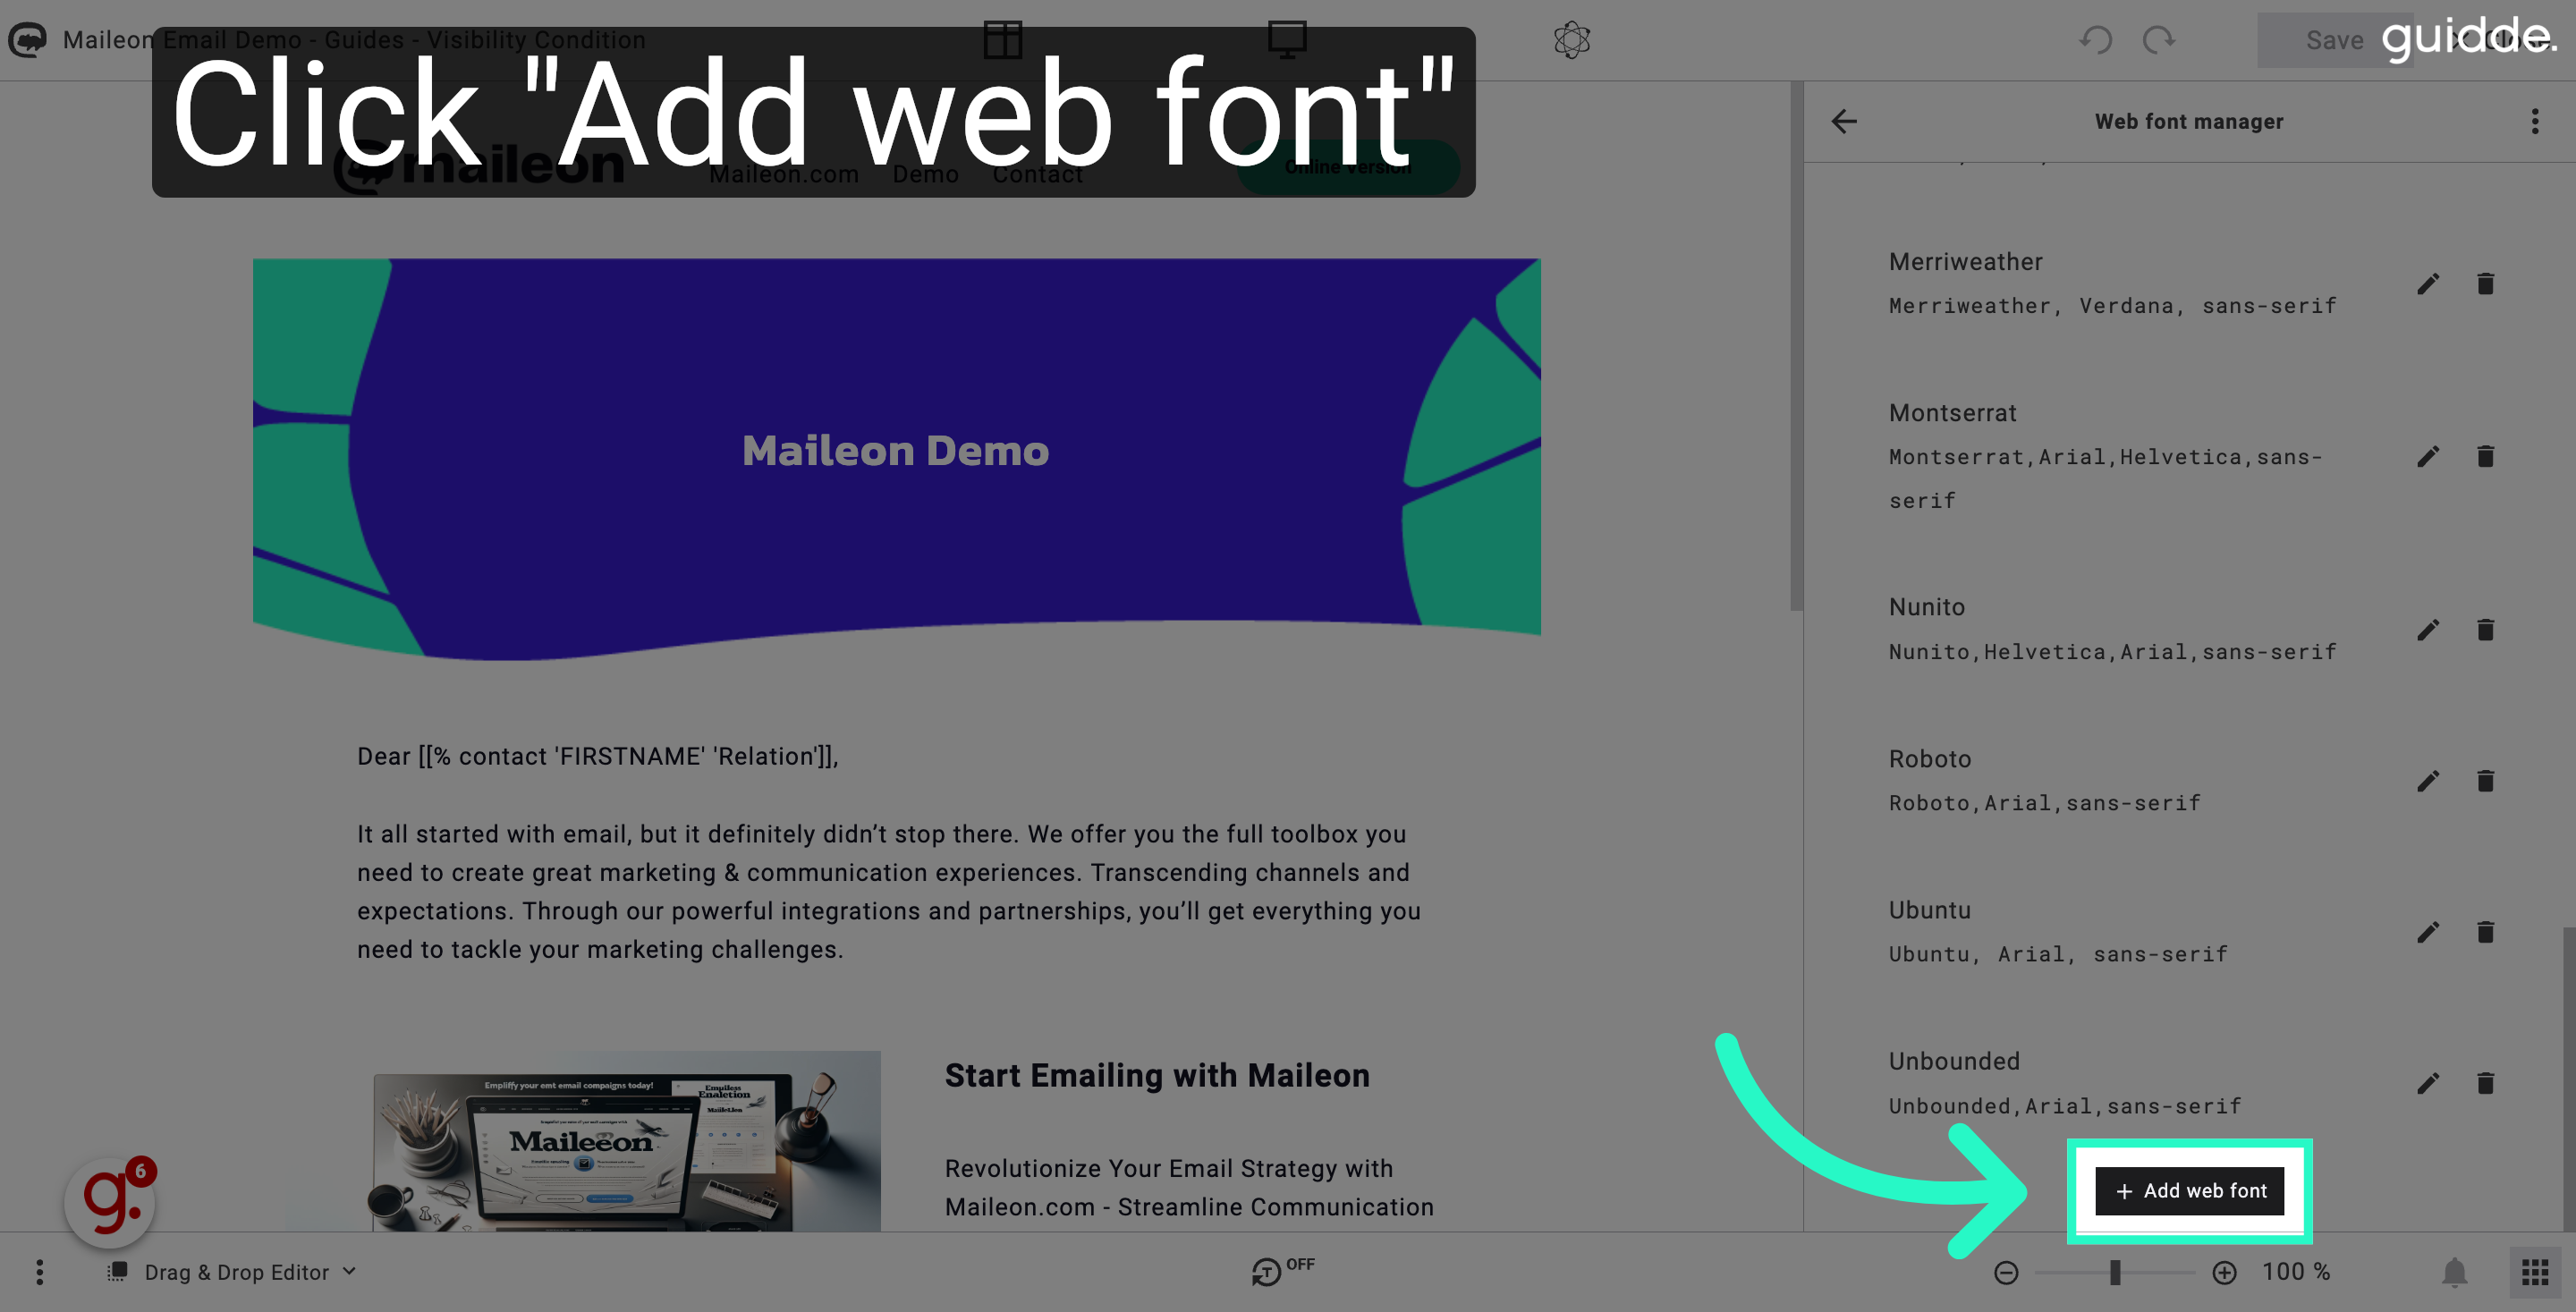Image resolution: width=2576 pixels, height=1312 pixels.
Task: Open the notifications bell
Action: (x=2455, y=1272)
